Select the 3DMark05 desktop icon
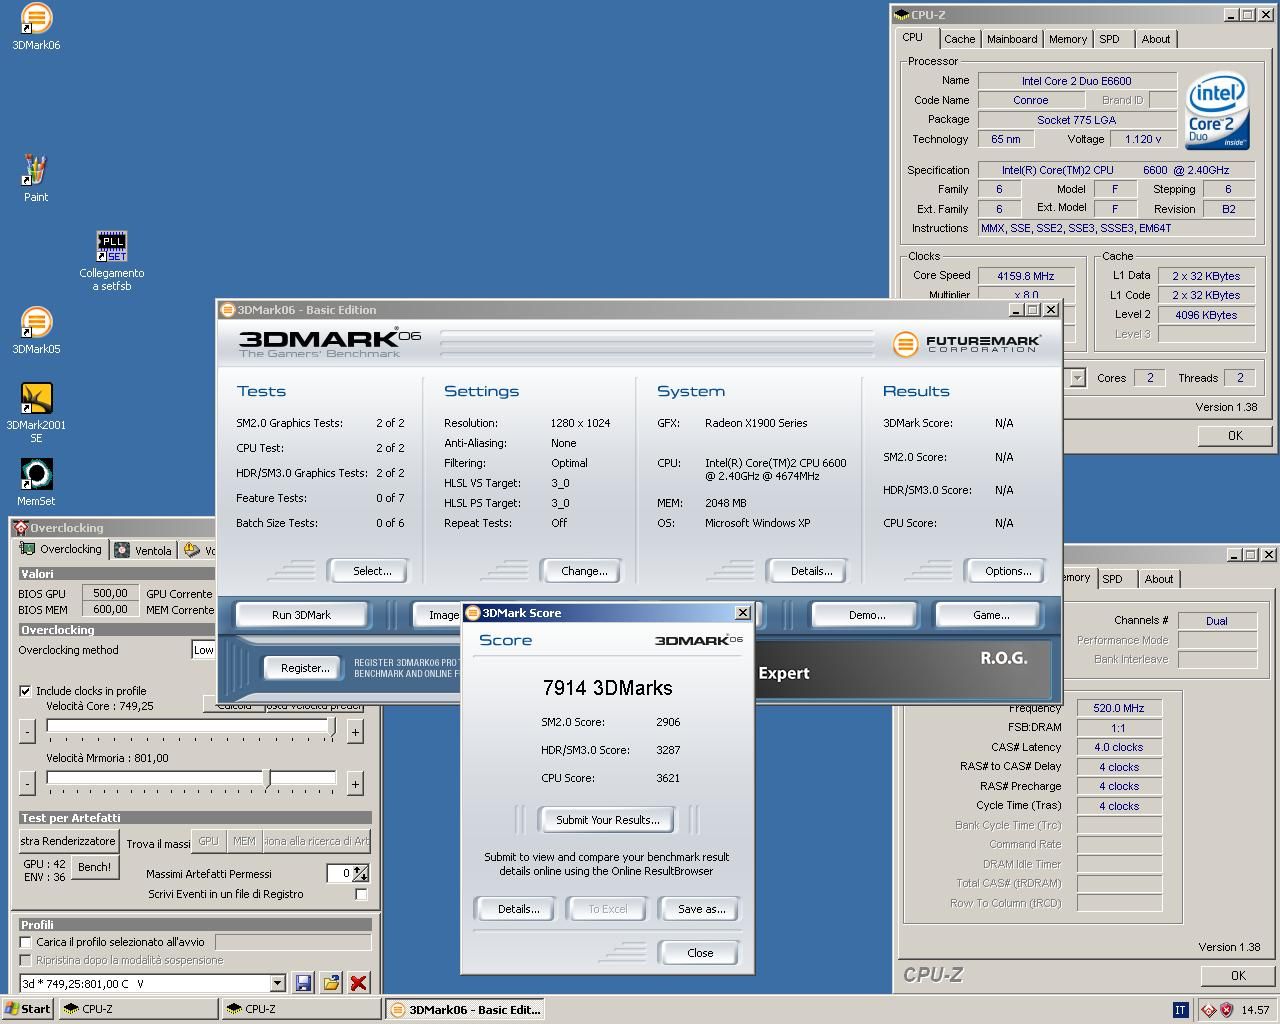 36,323
